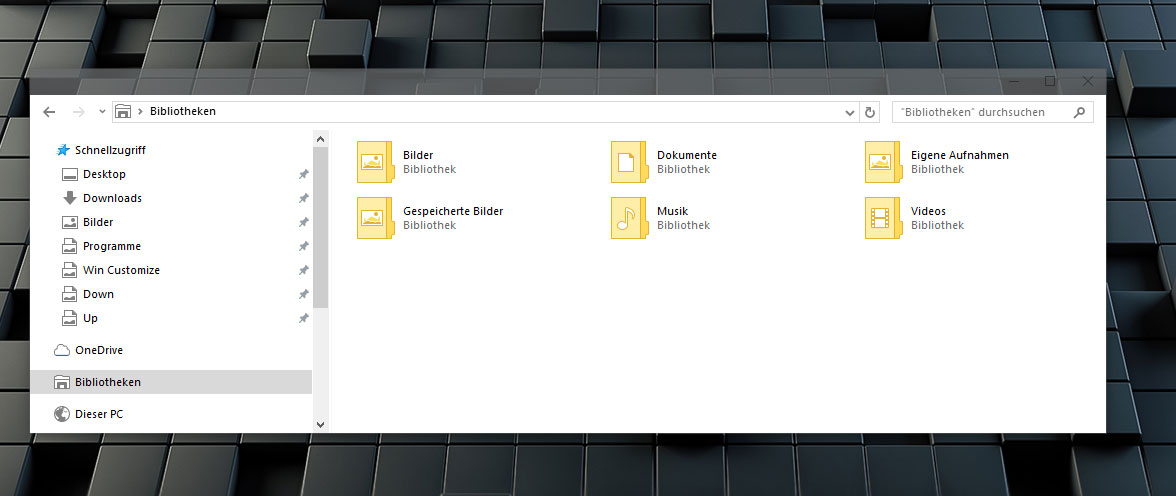Click the Down folder icon in sidebar
The height and width of the screenshot is (496, 1176).
tap(69, 294)
